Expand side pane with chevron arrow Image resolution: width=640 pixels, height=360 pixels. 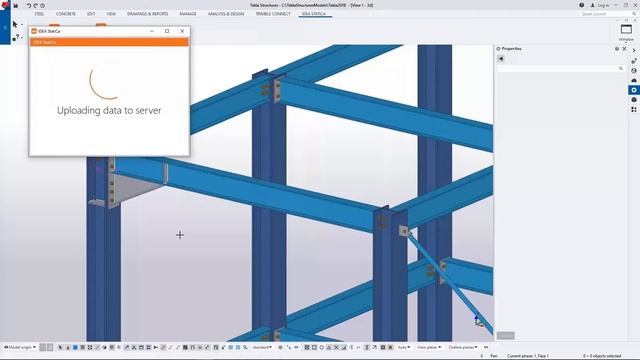[634, 51]
